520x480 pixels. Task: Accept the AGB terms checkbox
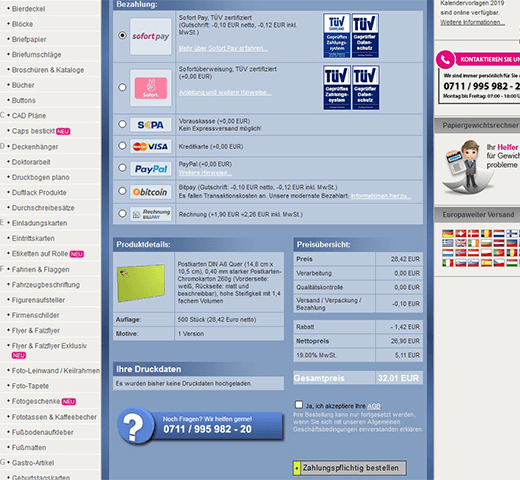(x=299, y=405)
